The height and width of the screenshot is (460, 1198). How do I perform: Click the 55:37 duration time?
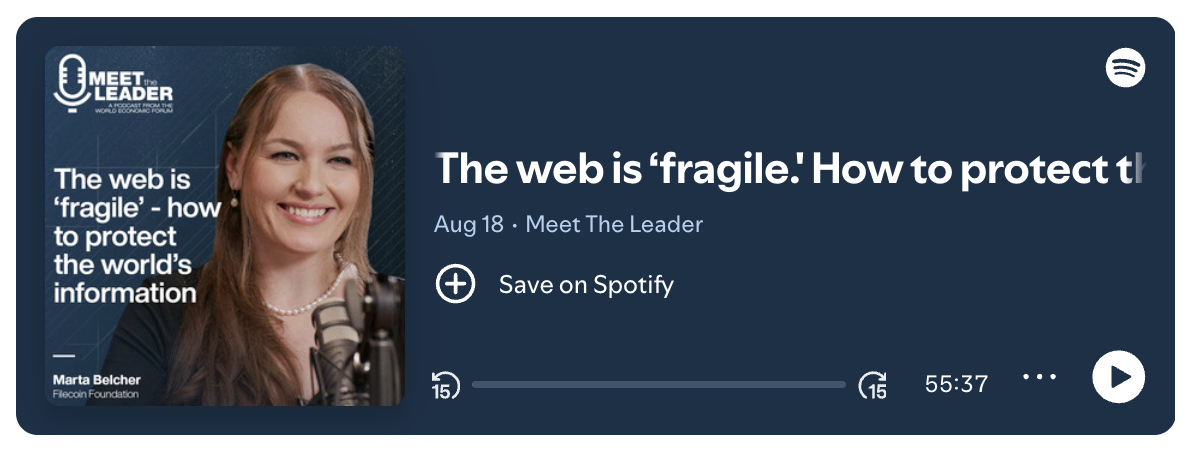coord(956,384)
